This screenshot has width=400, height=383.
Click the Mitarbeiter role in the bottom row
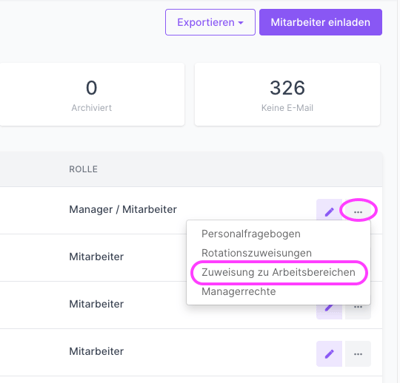pyautogui.click(x=96, y=351)
